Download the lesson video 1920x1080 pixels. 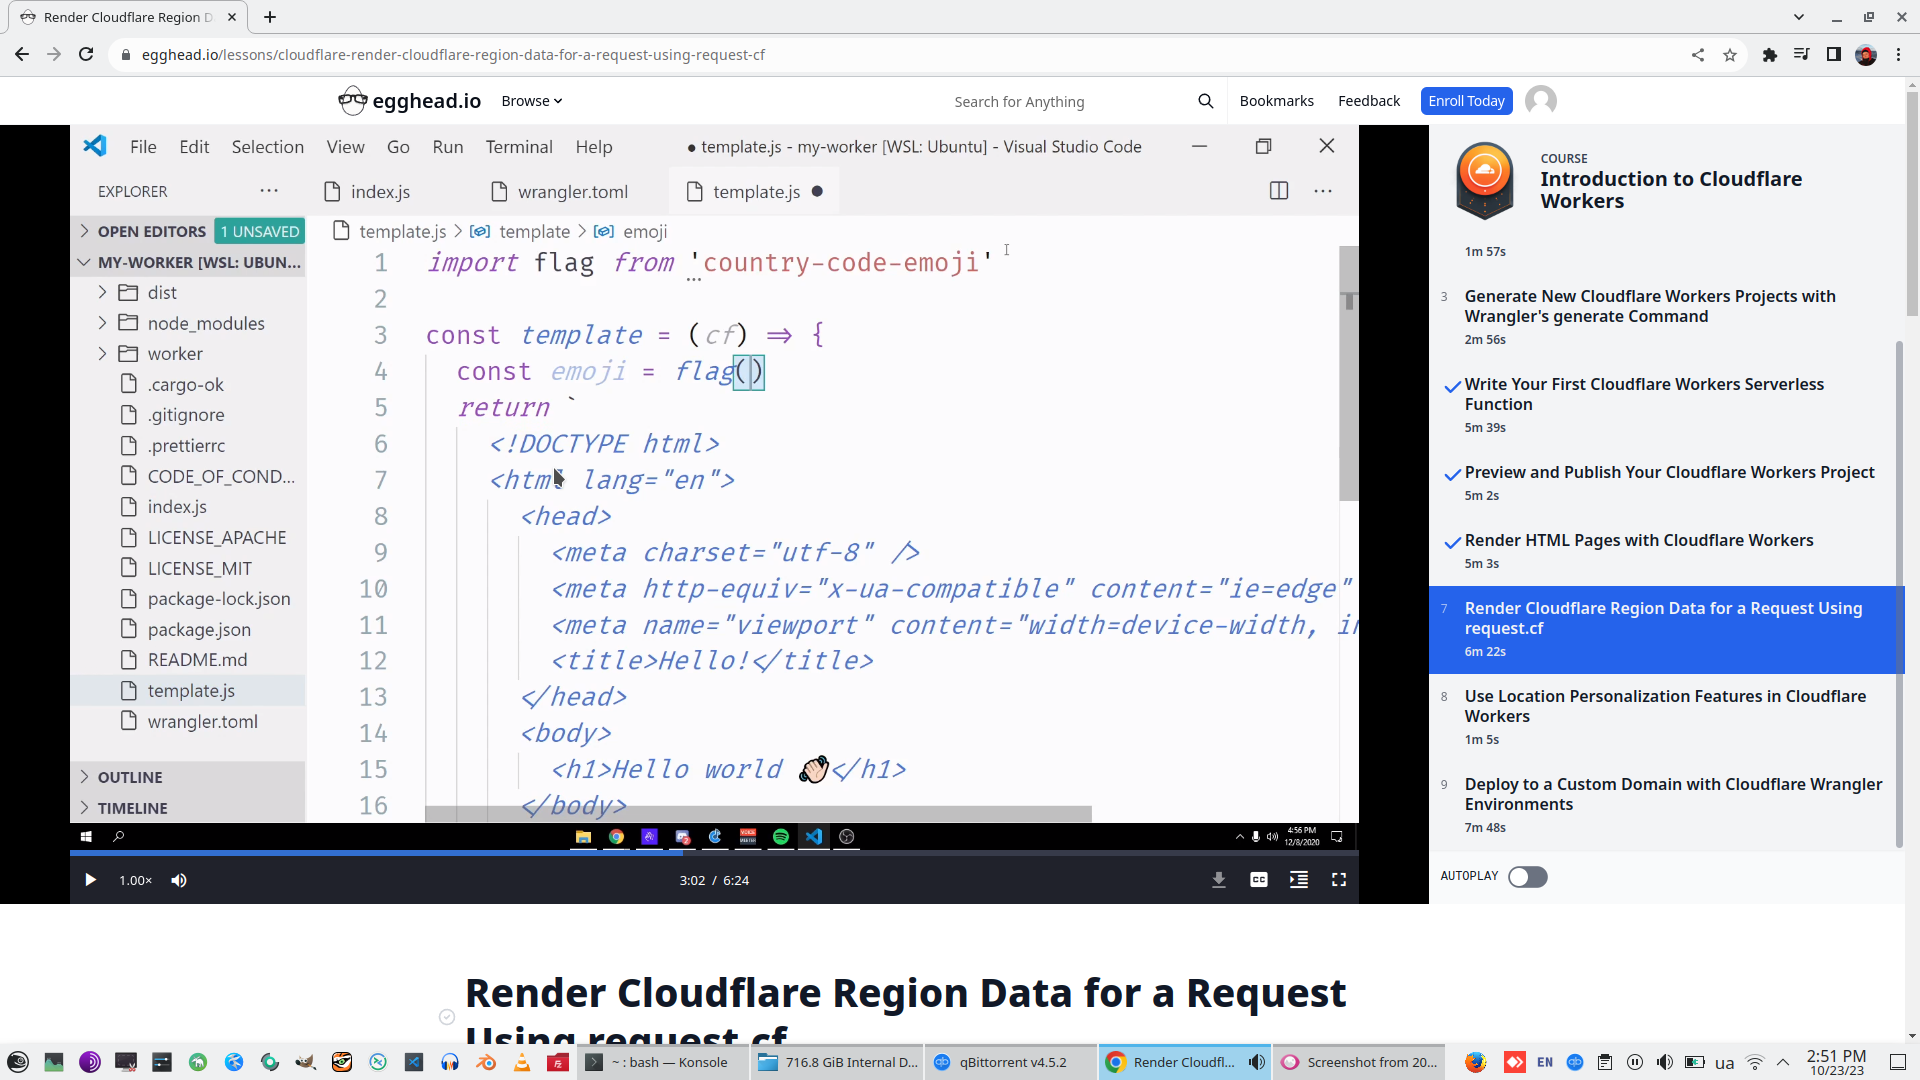1218,880
